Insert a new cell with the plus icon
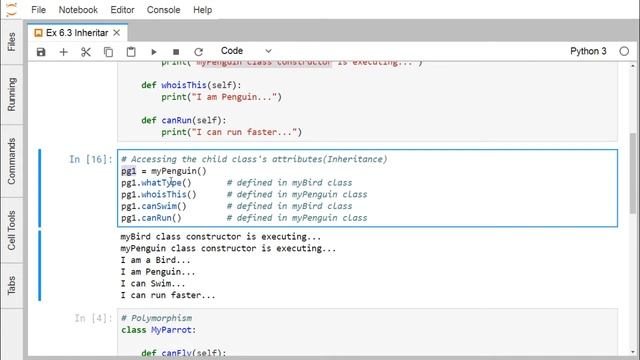This screenshot has width=640, height=360. pyautogui.click(x=63, y=52)
